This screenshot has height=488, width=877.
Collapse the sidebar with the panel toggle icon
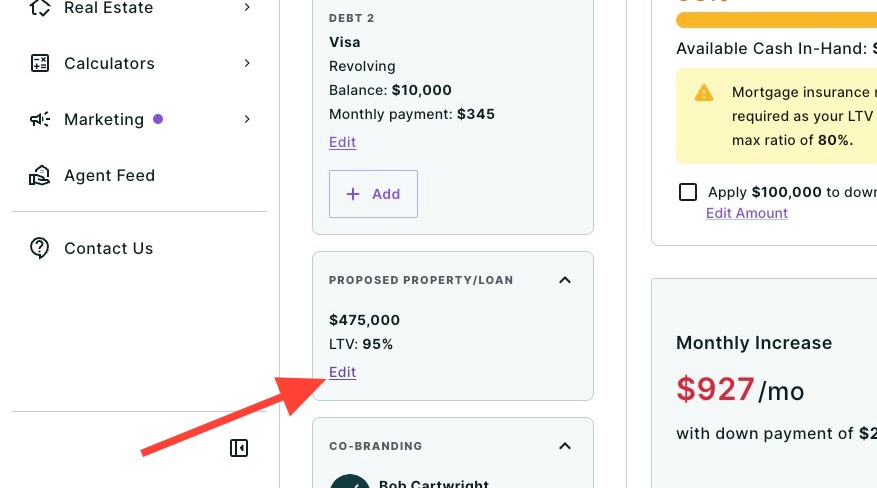point(239,448)
